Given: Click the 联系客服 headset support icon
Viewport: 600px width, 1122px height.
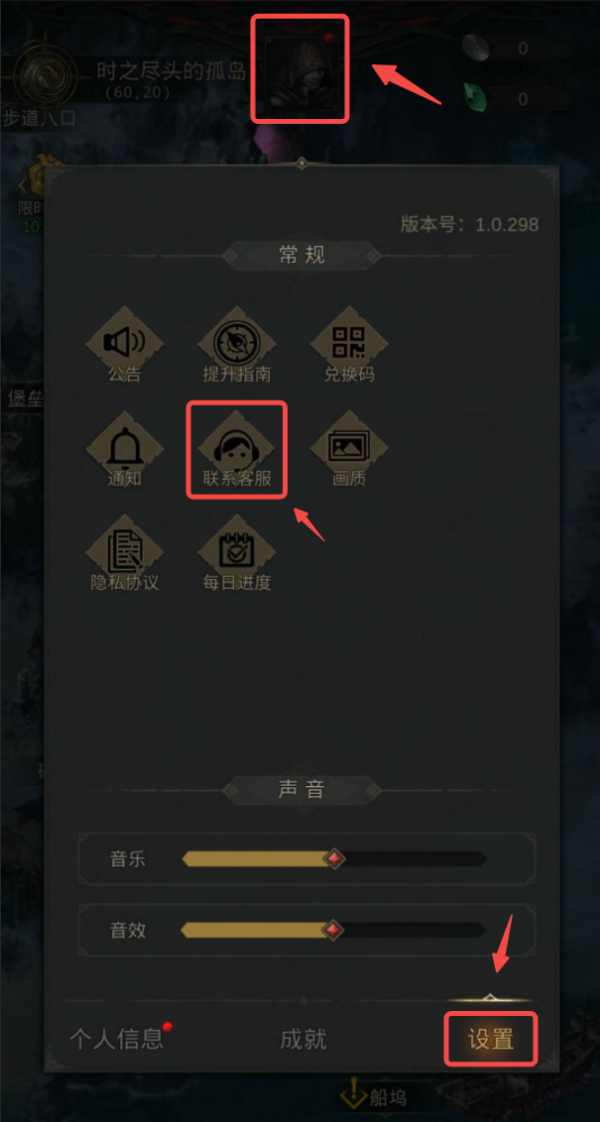Looking at the screenshot, I should [x=237, y=449].
